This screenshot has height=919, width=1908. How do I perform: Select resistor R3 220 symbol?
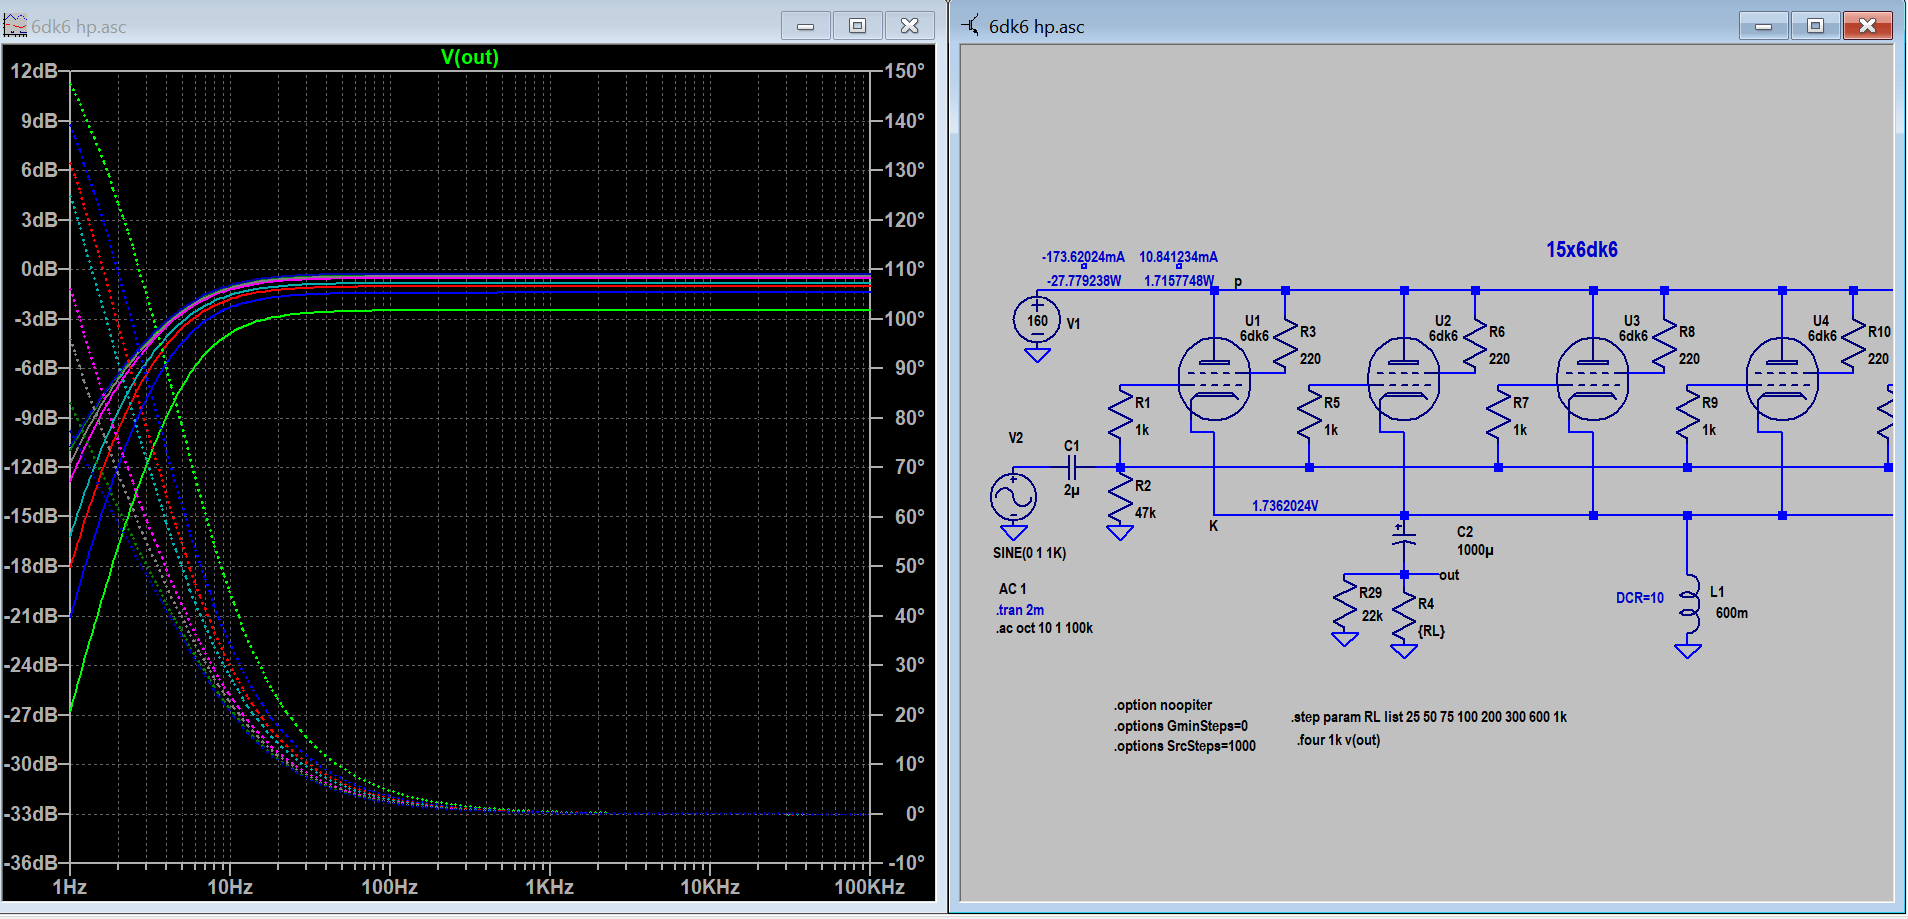click(1285, 347)
